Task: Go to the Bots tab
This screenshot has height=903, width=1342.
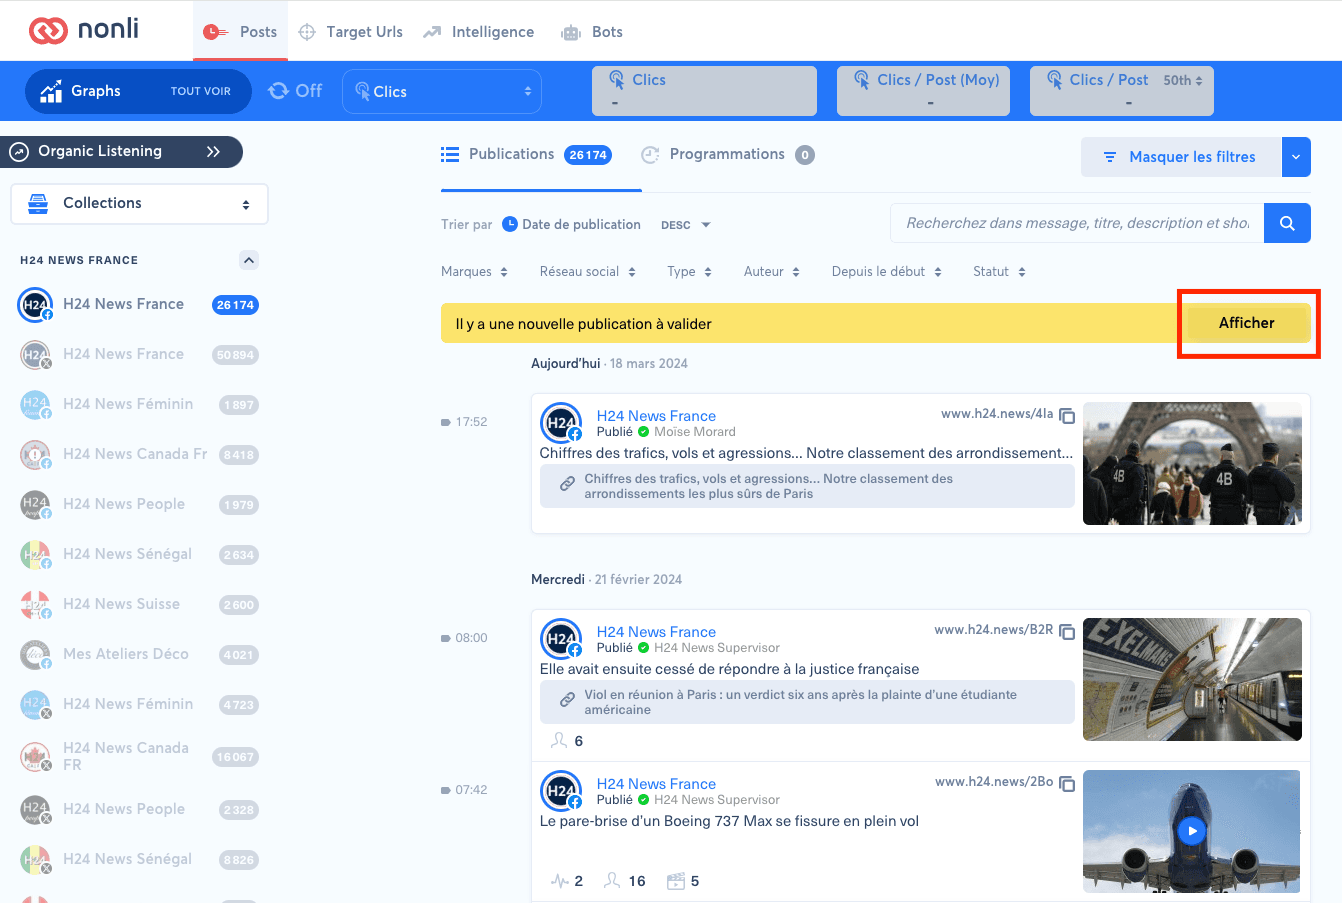Action: 592,32
